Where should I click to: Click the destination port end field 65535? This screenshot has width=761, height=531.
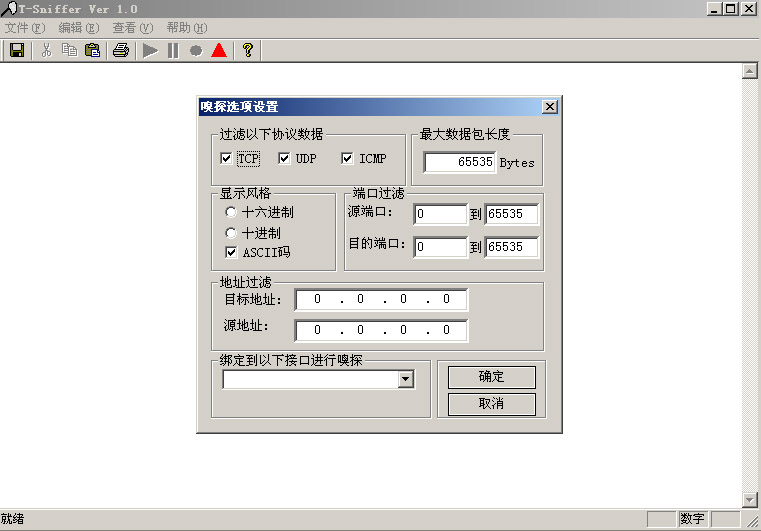click(512, 247)
